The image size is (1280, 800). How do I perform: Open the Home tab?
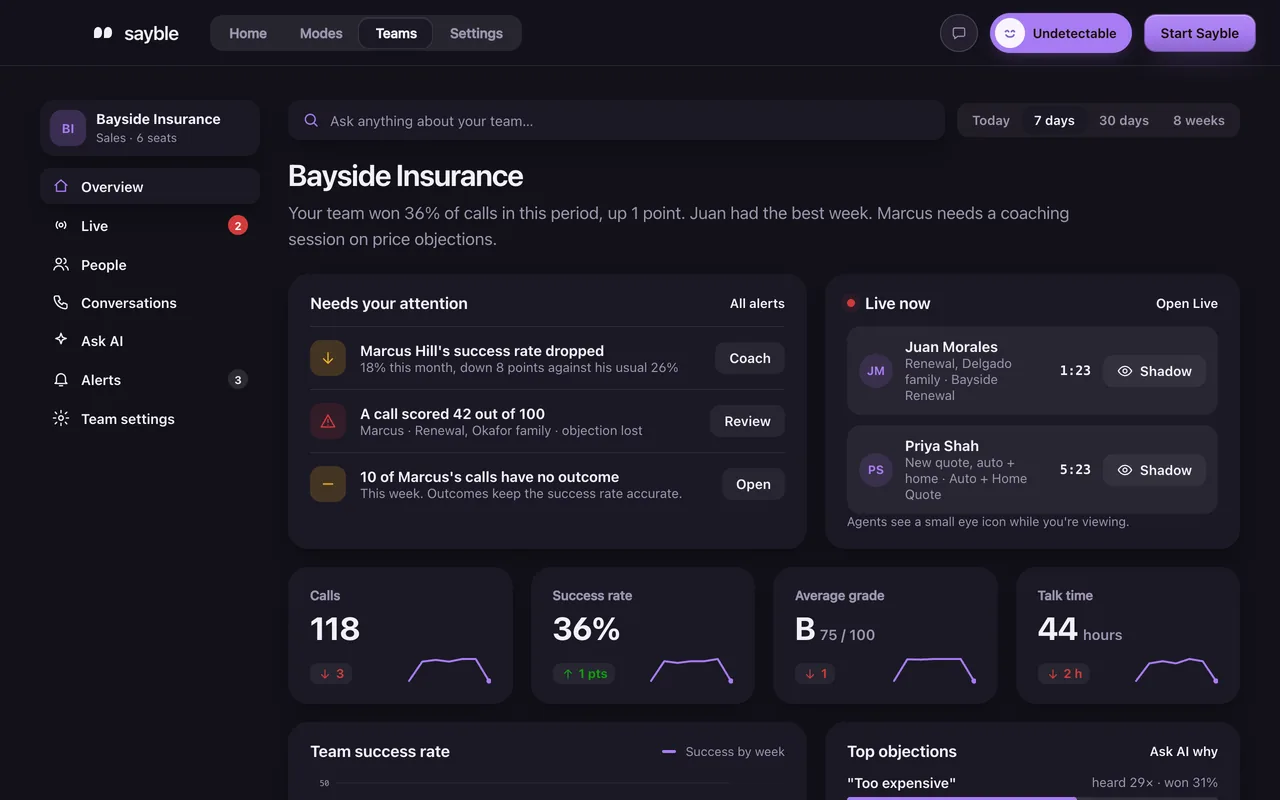tap(248, 33)
